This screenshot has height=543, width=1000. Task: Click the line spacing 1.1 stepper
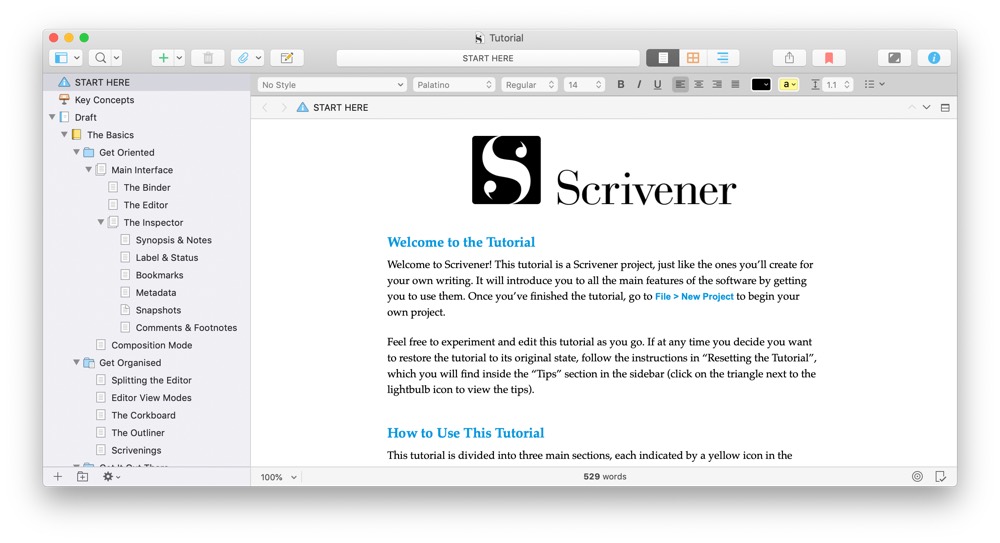[x=847, y=84]
